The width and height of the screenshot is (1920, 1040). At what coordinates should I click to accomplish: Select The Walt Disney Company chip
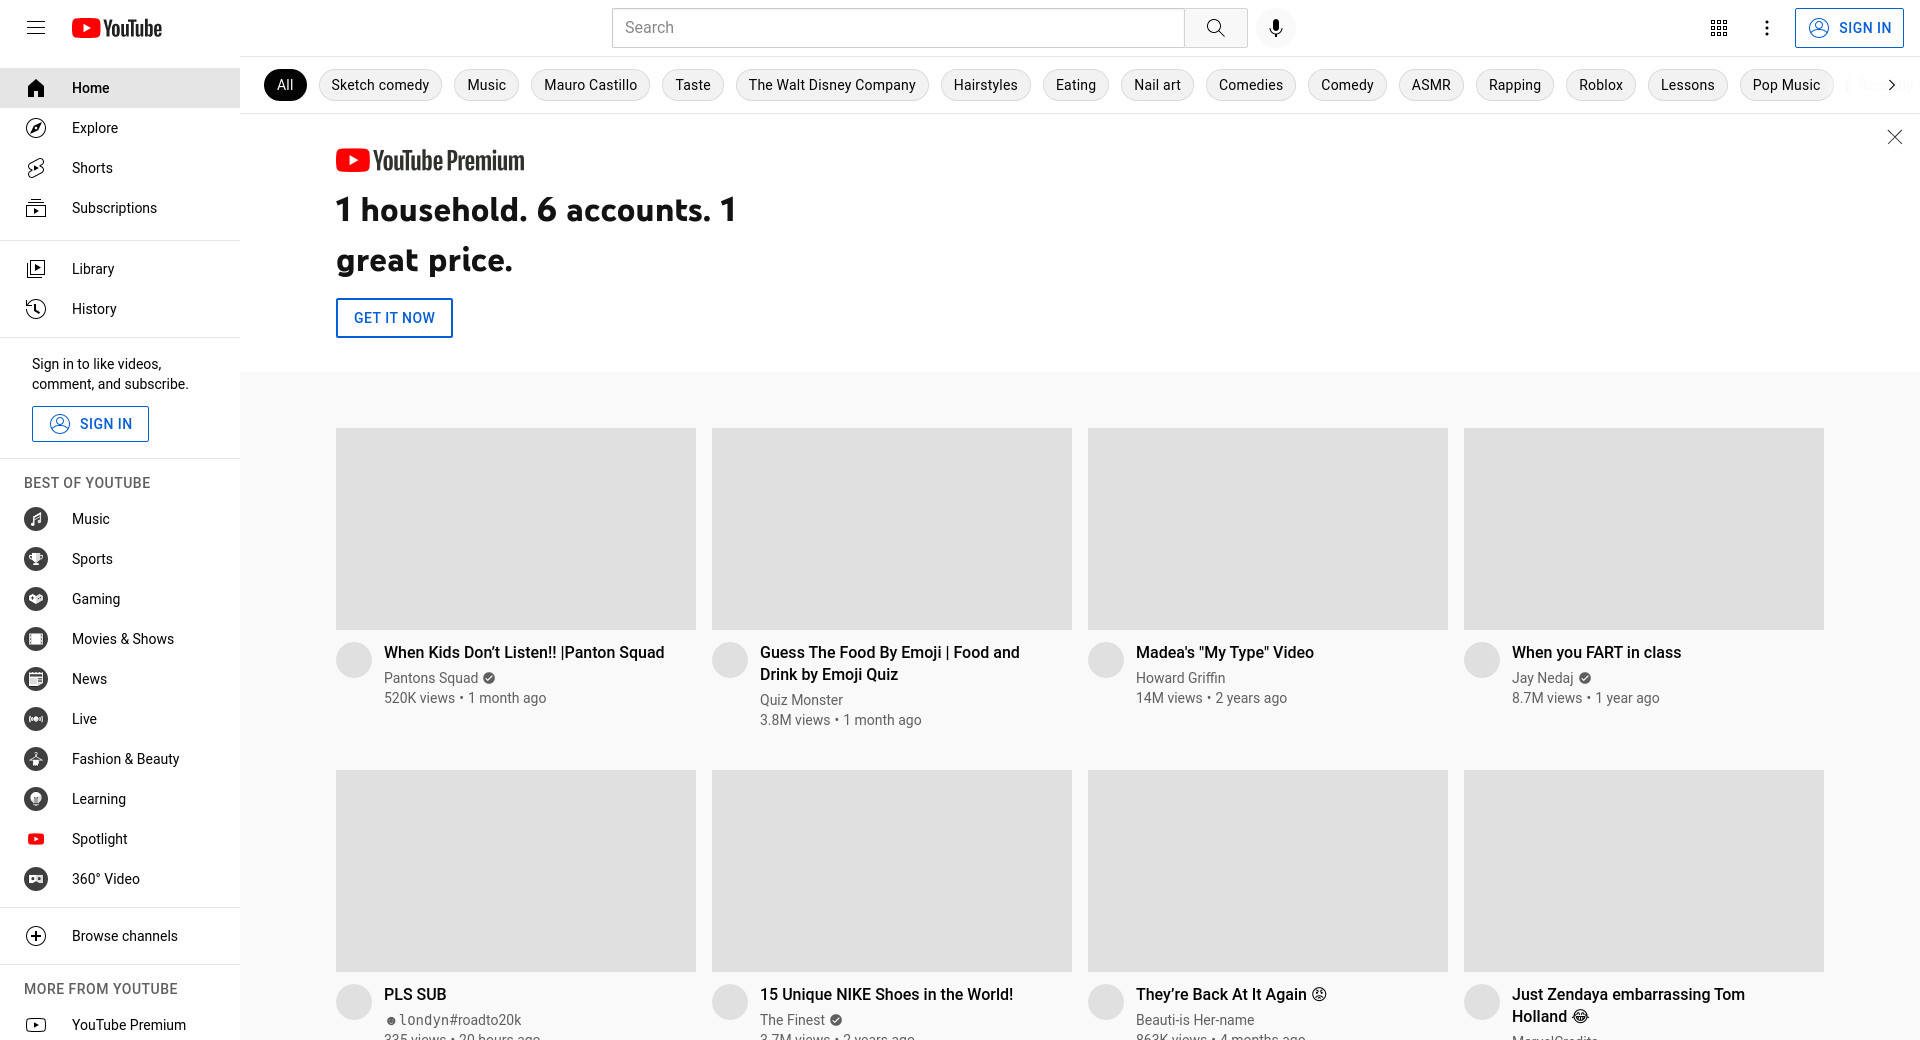[x=832, y=85]
